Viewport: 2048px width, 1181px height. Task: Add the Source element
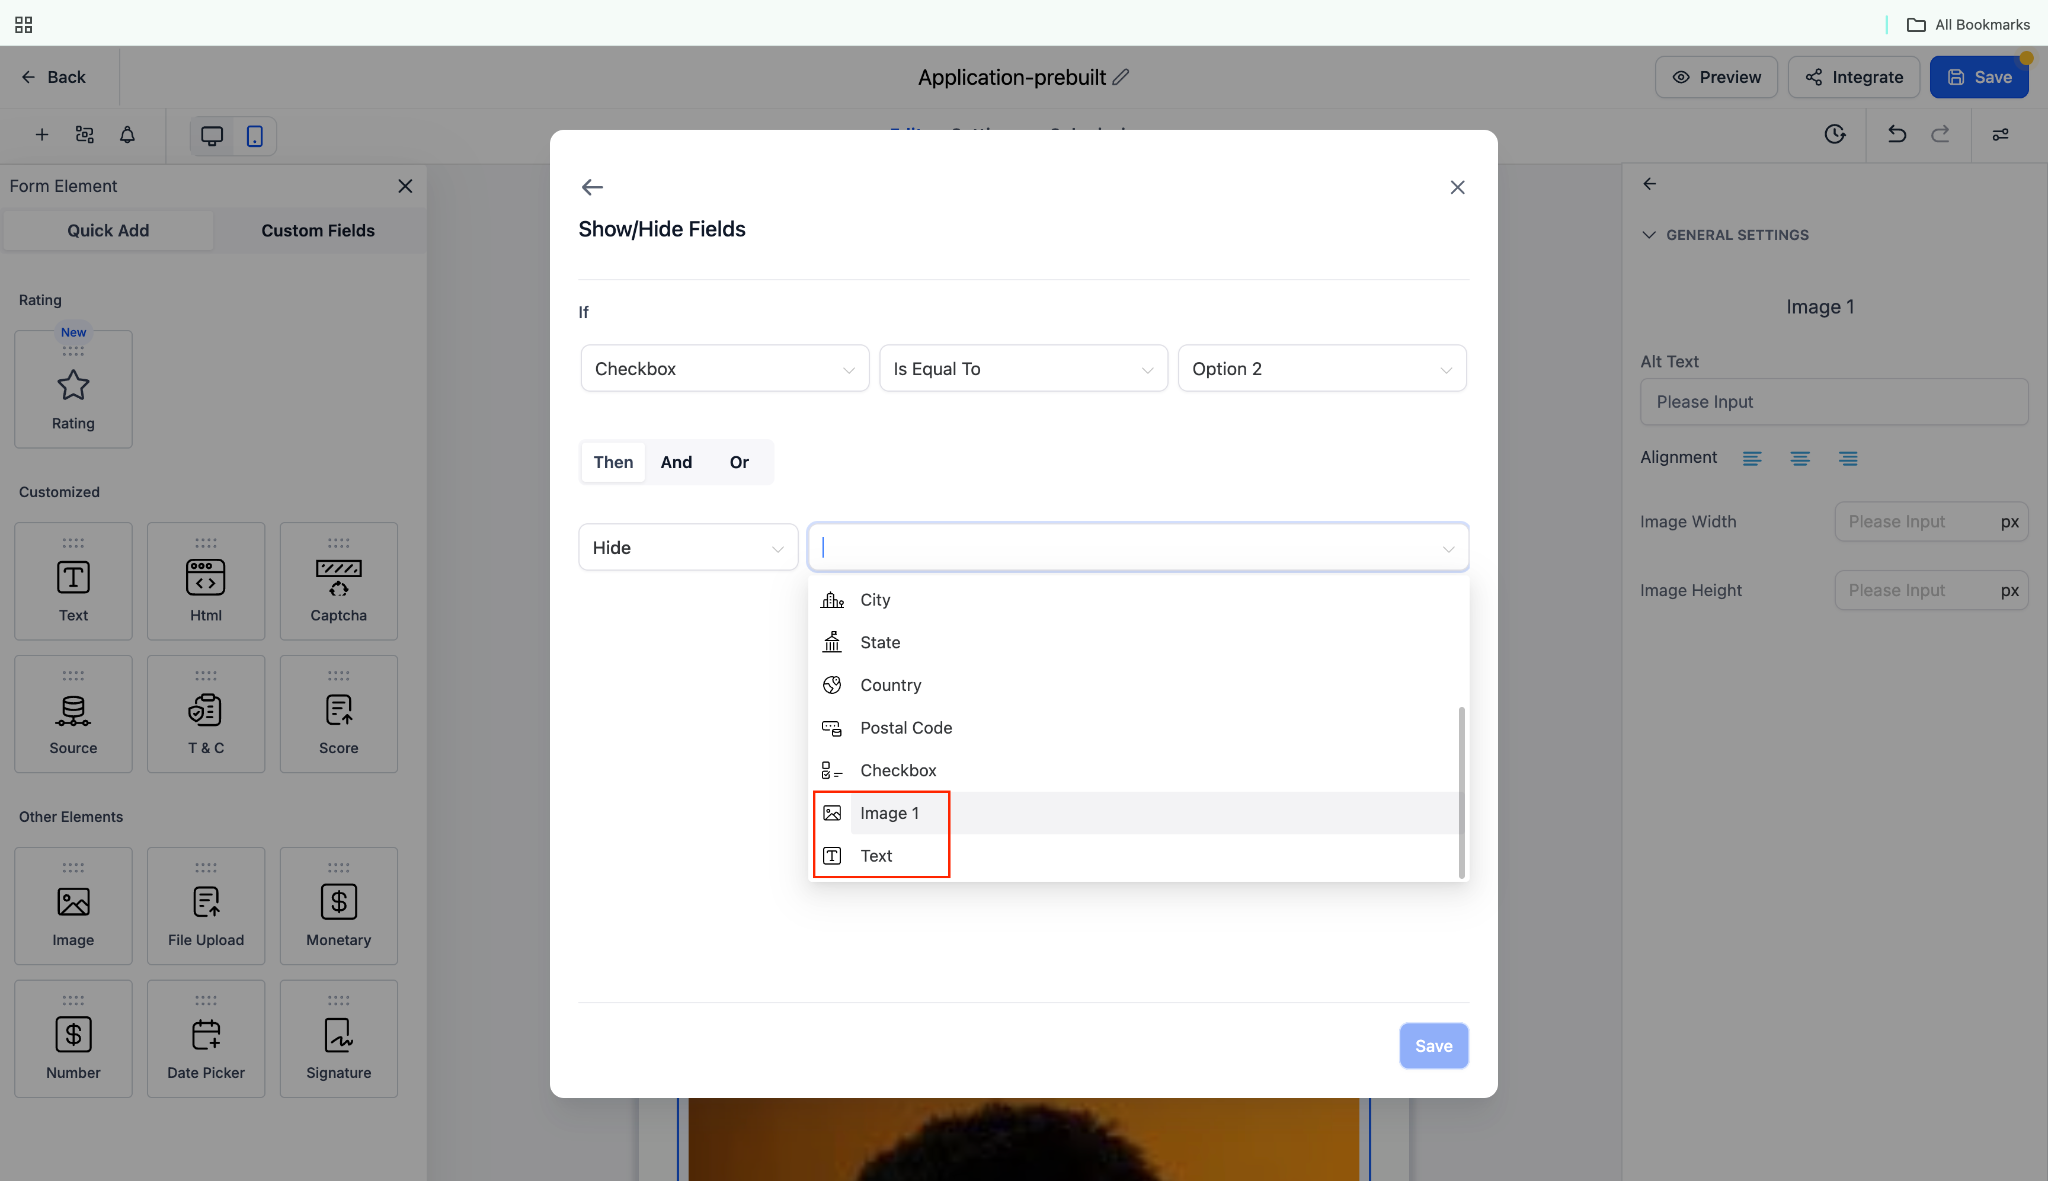[73, 714]
